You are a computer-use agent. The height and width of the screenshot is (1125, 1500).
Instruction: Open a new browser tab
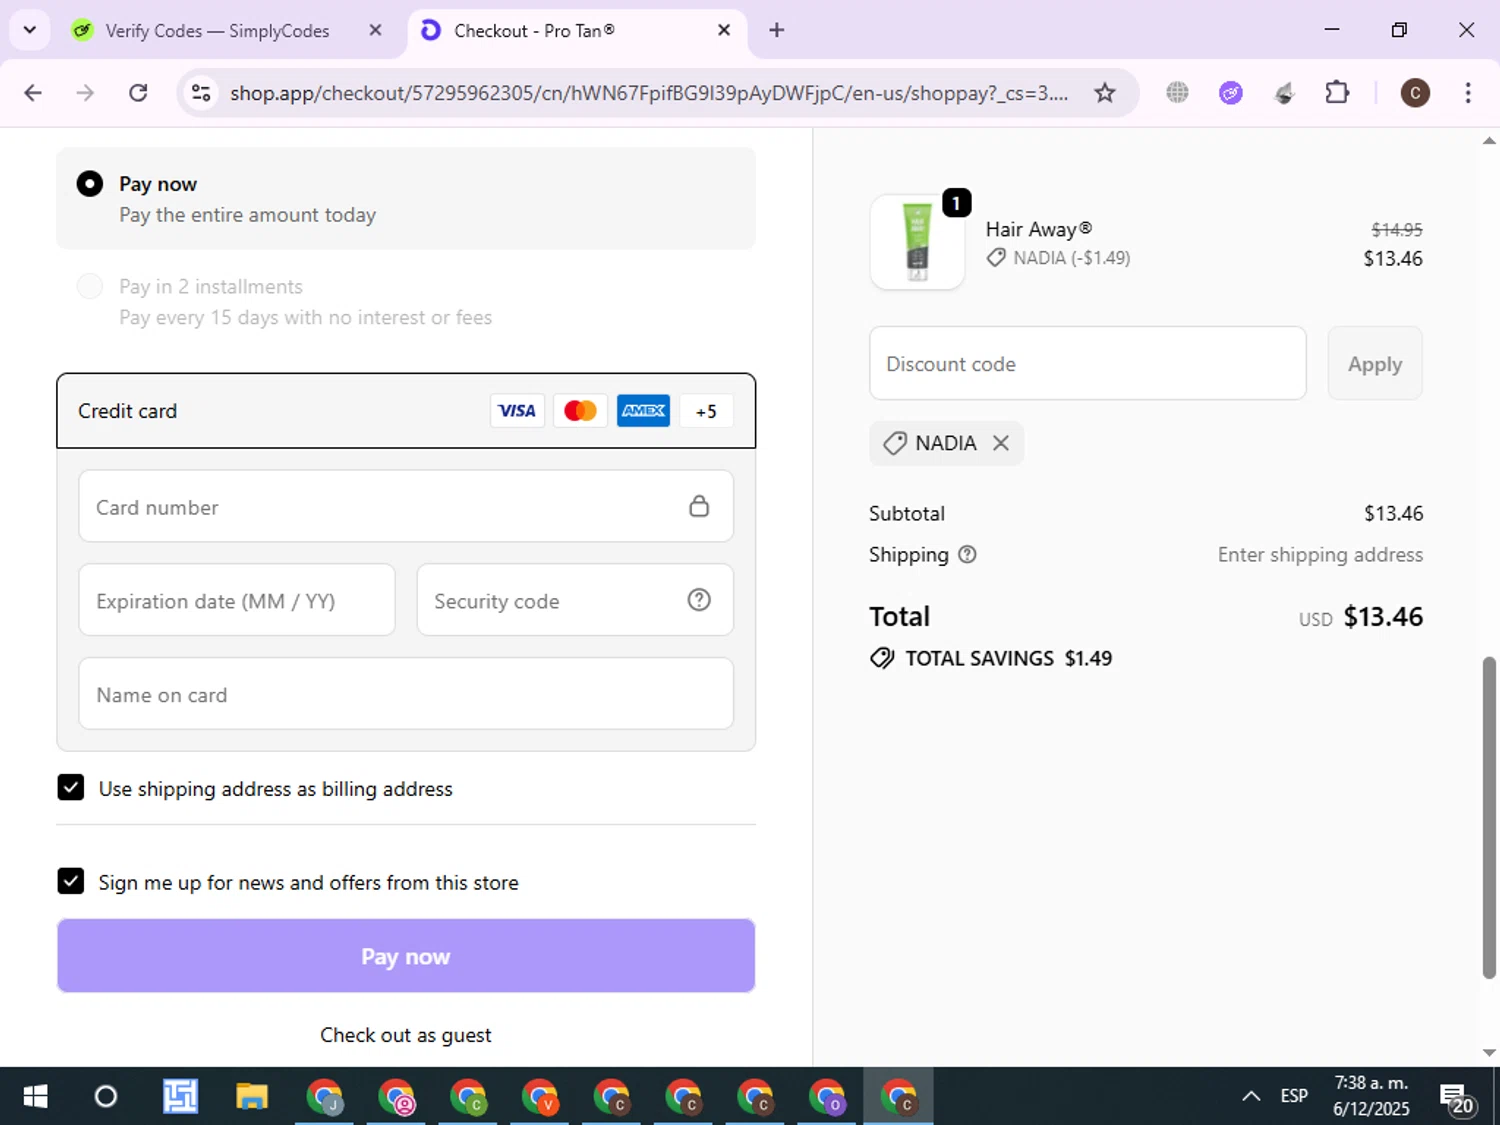click(x=777, y=31)
